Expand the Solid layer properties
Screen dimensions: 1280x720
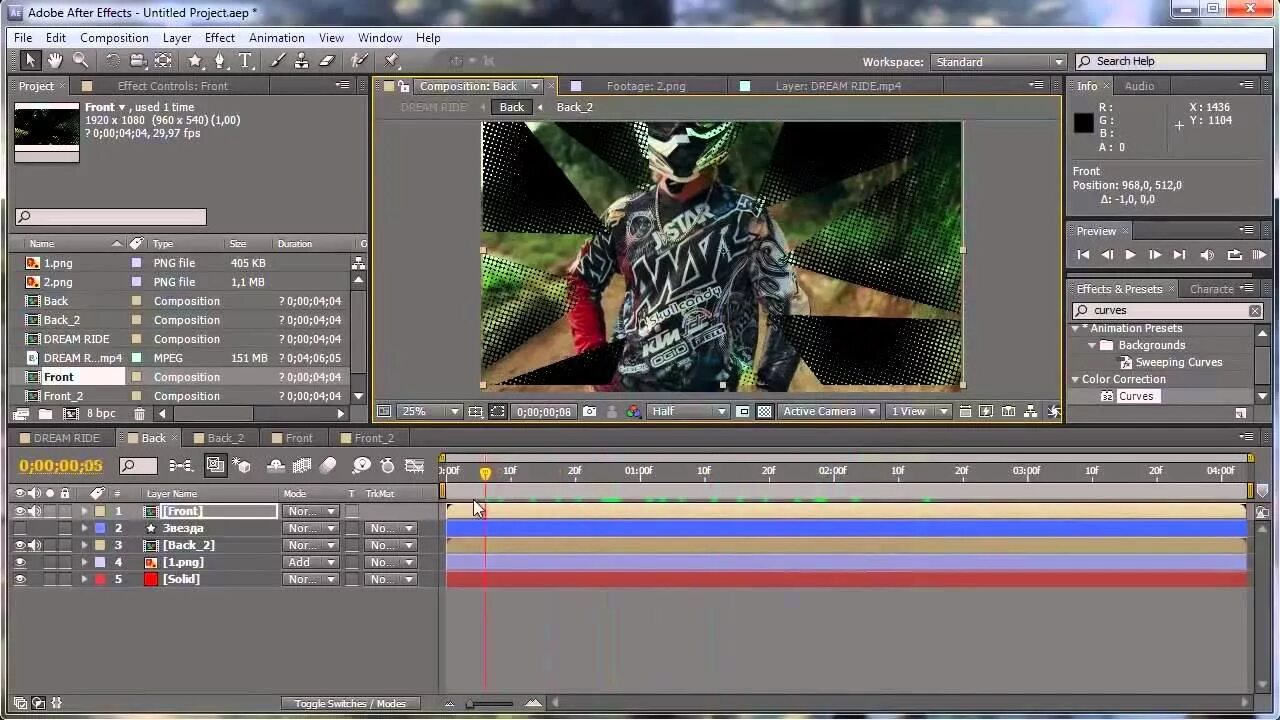click(84, 579)
